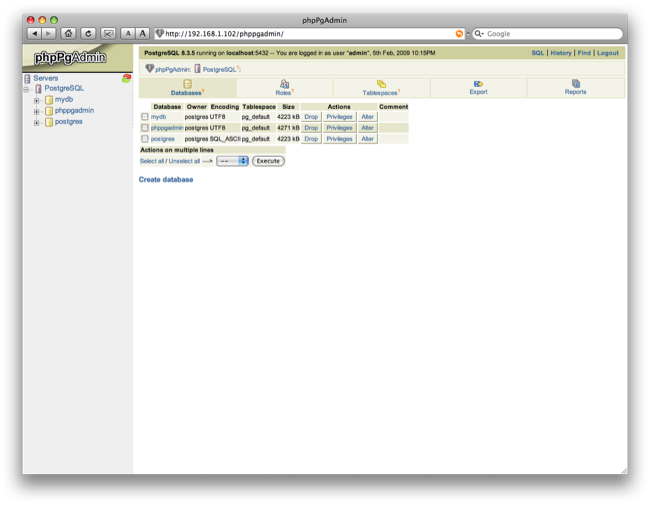Click the Logout link

point(608,53)
